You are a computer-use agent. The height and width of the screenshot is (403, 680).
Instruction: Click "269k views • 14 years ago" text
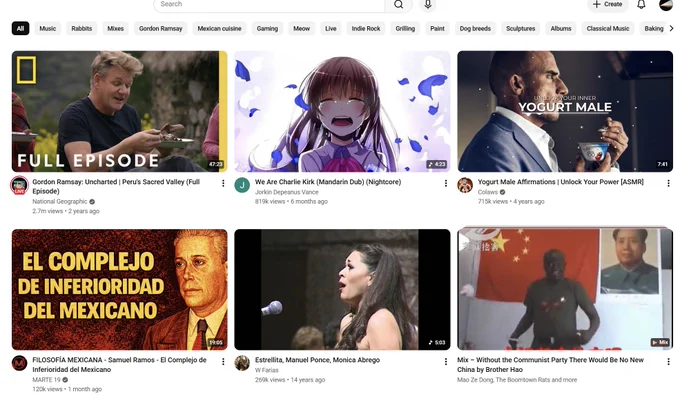point(290,380)
